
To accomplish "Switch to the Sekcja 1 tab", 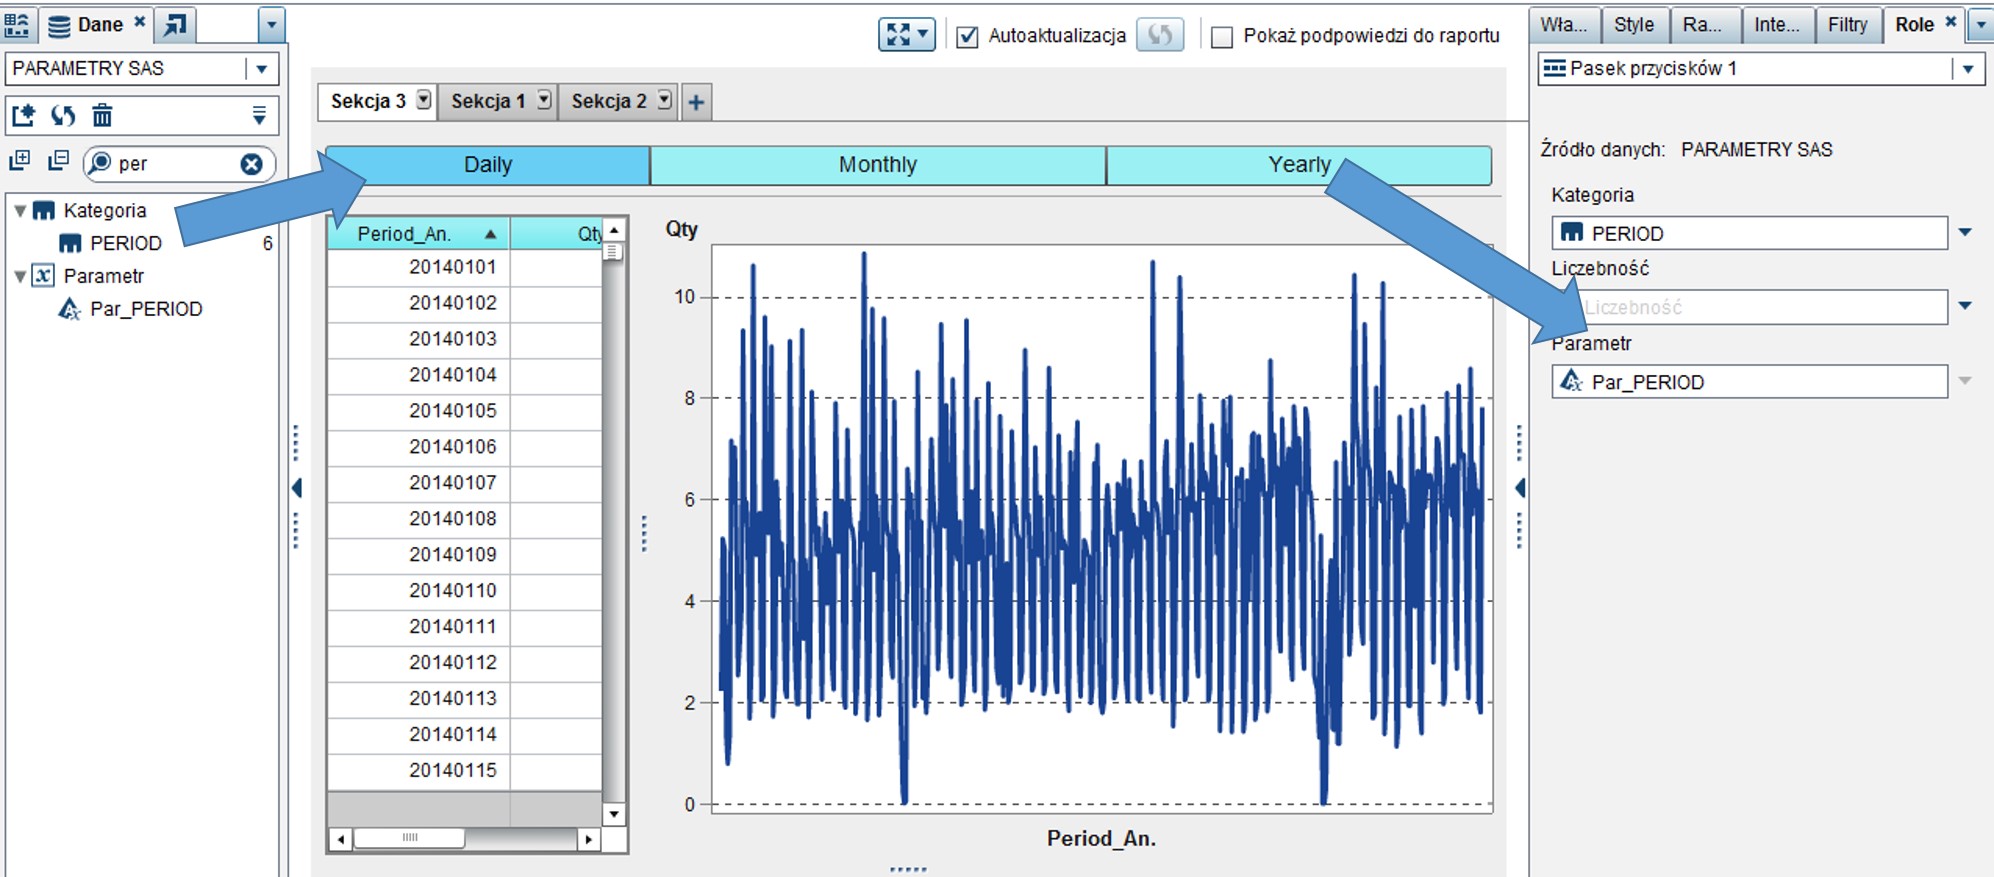I will 488,101.
